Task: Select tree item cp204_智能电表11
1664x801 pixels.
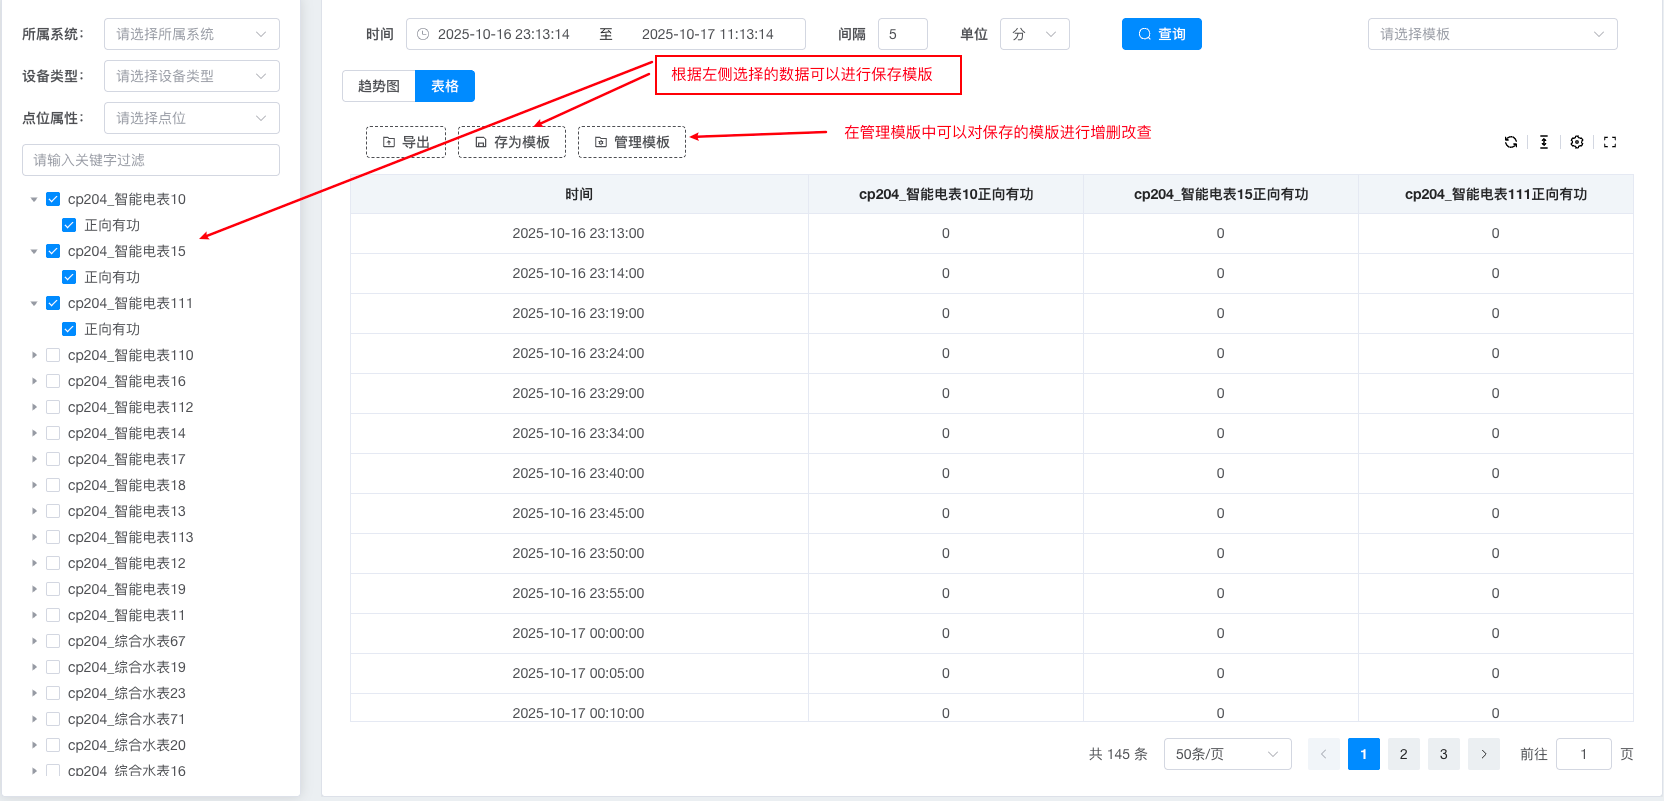Action: click(127, 615)
